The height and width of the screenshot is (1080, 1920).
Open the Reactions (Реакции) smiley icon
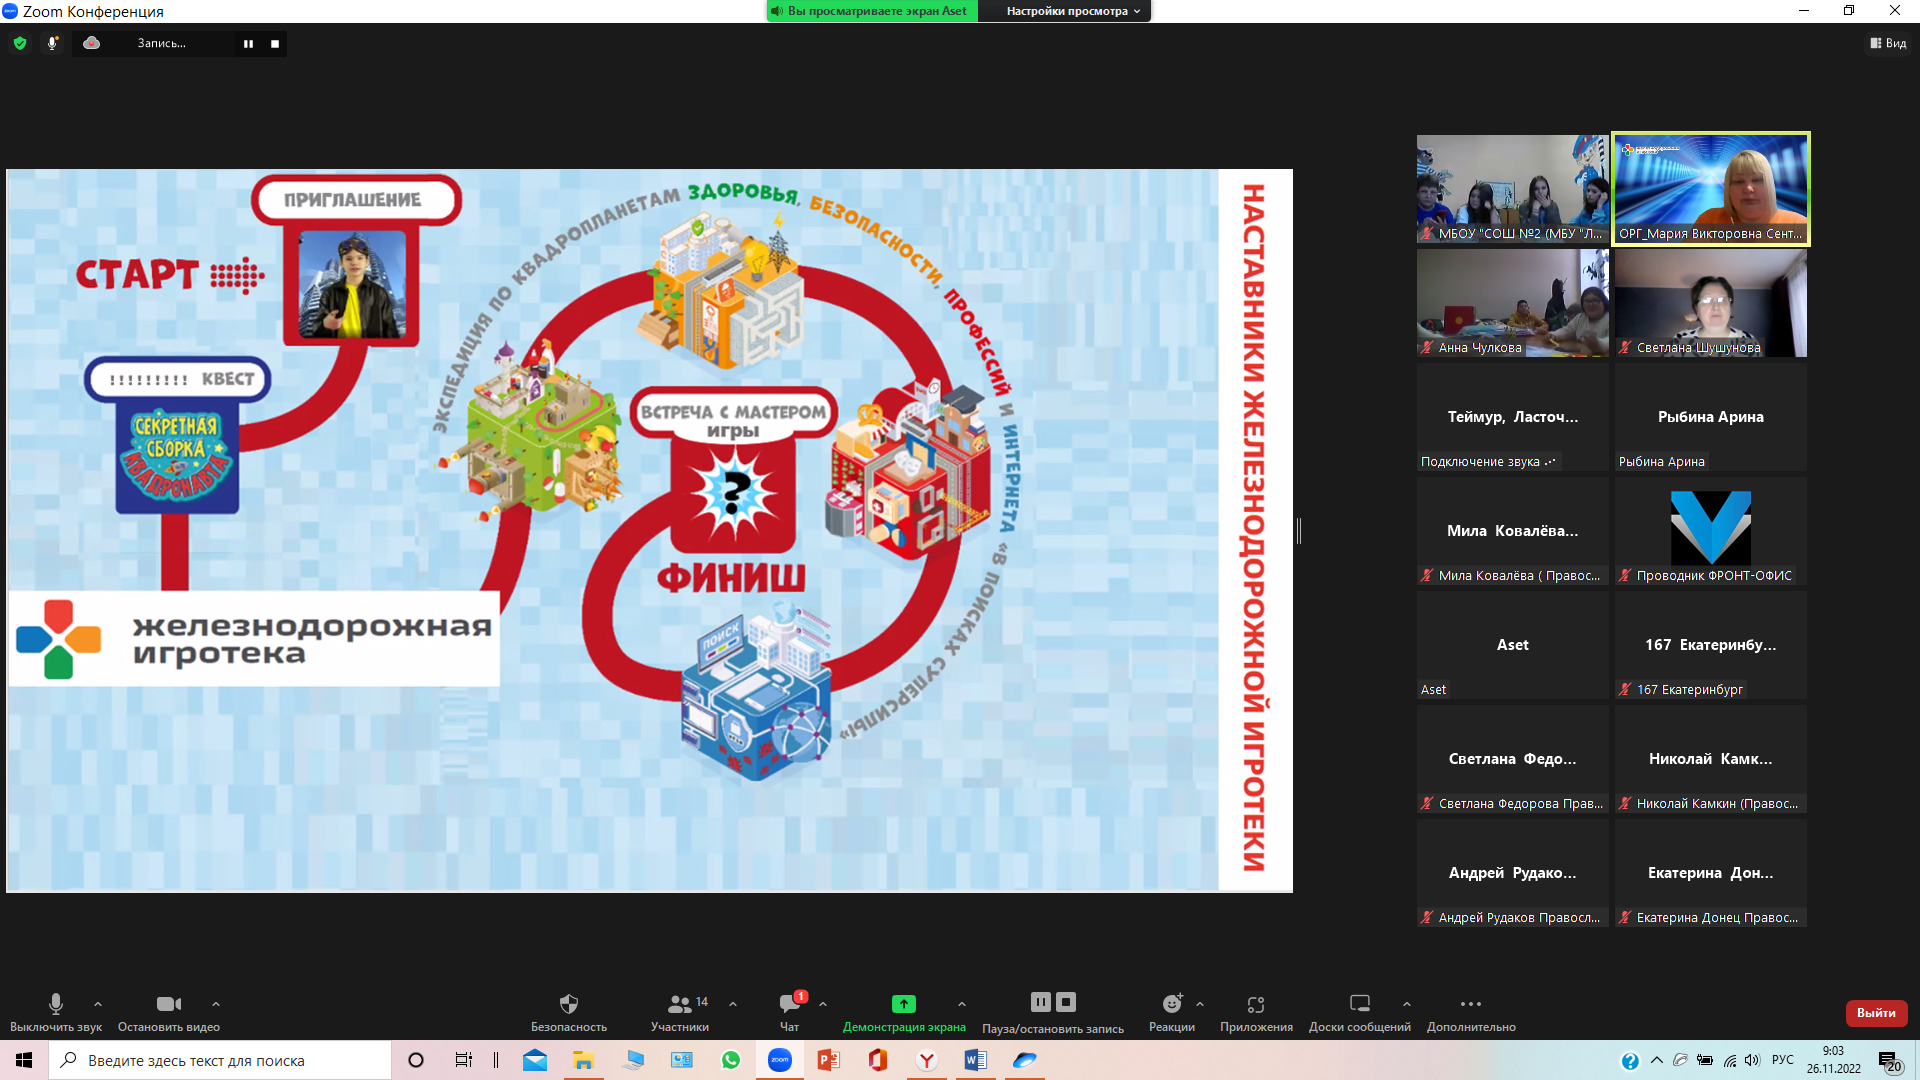[x=1172, y=1003]
